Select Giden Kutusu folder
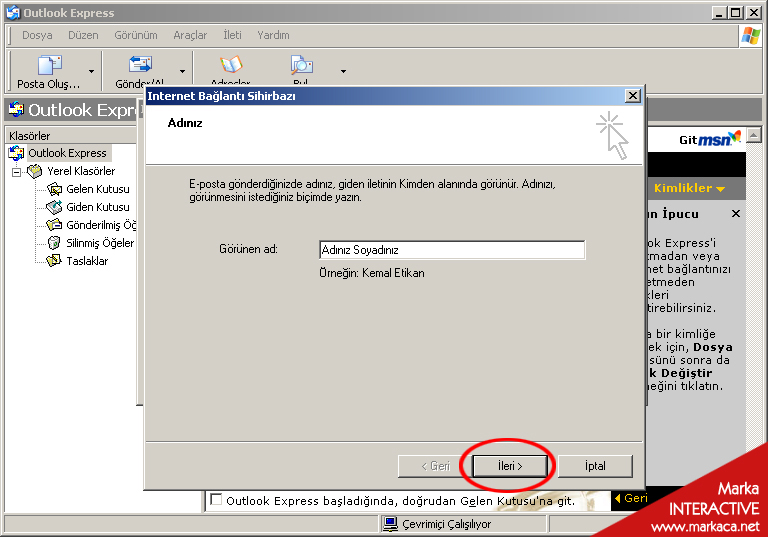 pyautogui.click(x=98, y=207)
